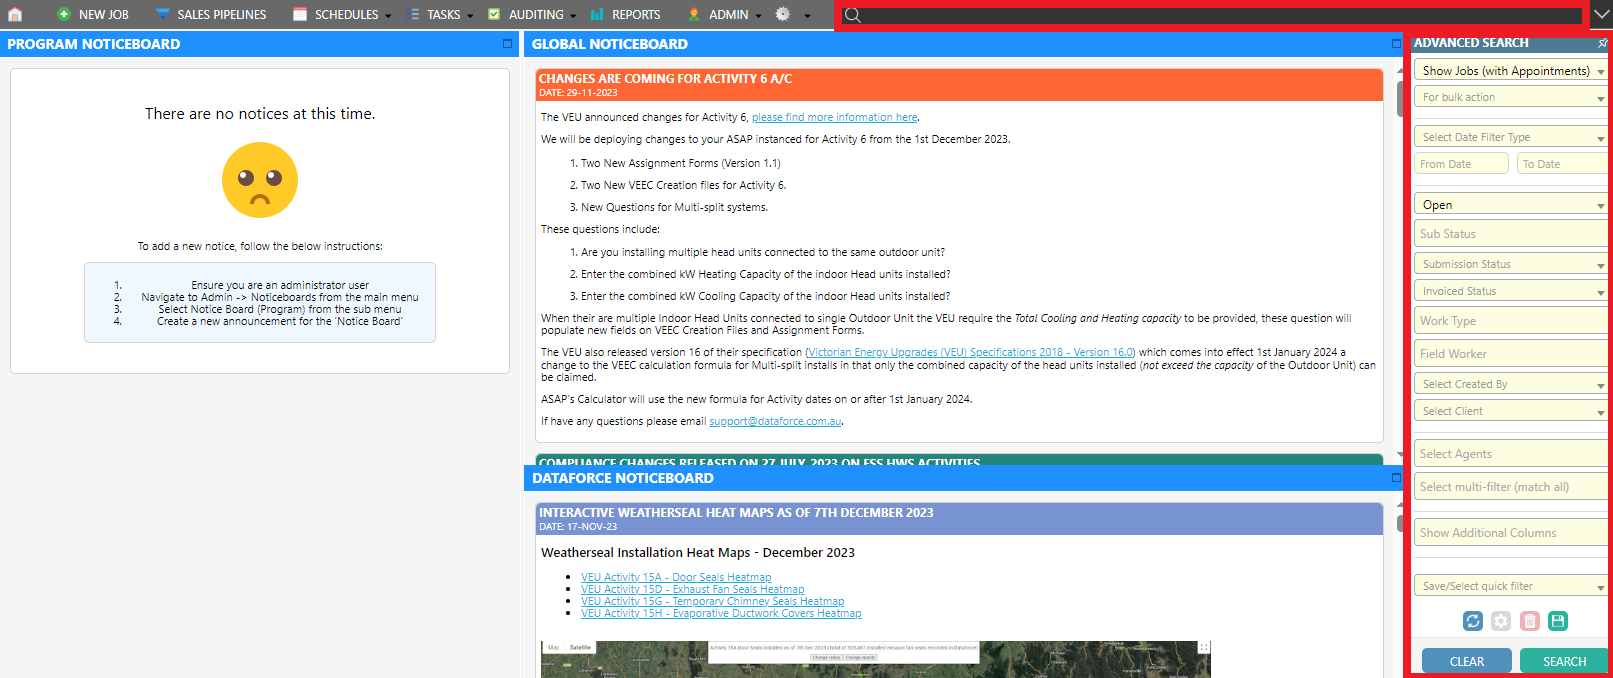The width and height of the screenshot is (1613, 678).
Task: Click the grey quick filter settings icon
Action: (1501, 621)
